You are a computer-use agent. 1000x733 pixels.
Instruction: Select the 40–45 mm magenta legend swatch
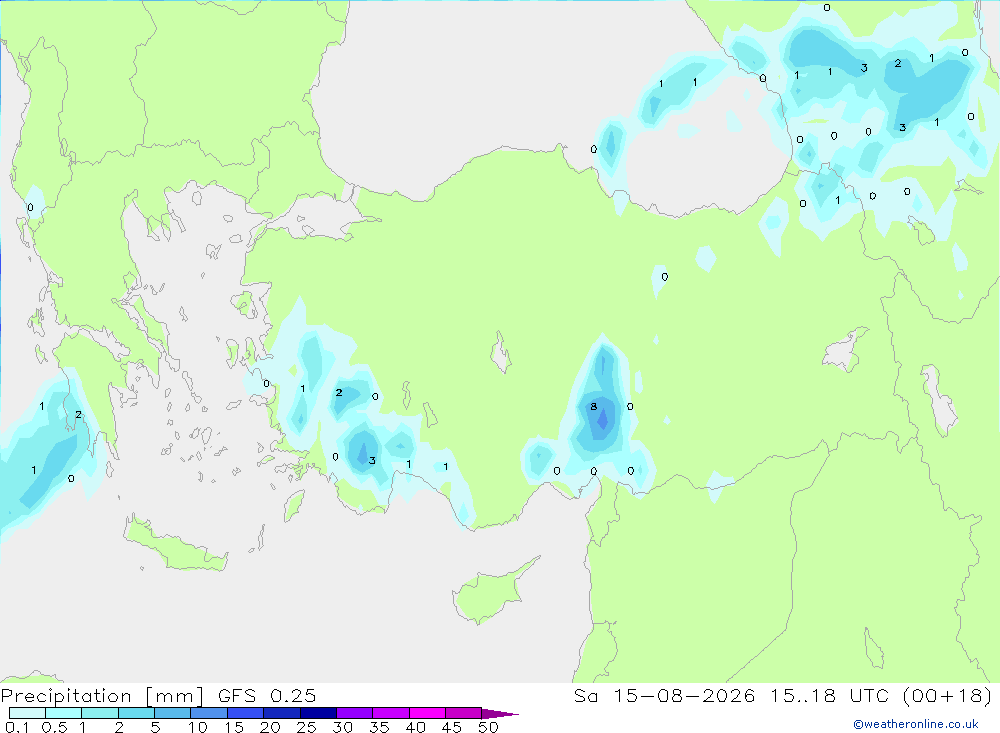427,713
